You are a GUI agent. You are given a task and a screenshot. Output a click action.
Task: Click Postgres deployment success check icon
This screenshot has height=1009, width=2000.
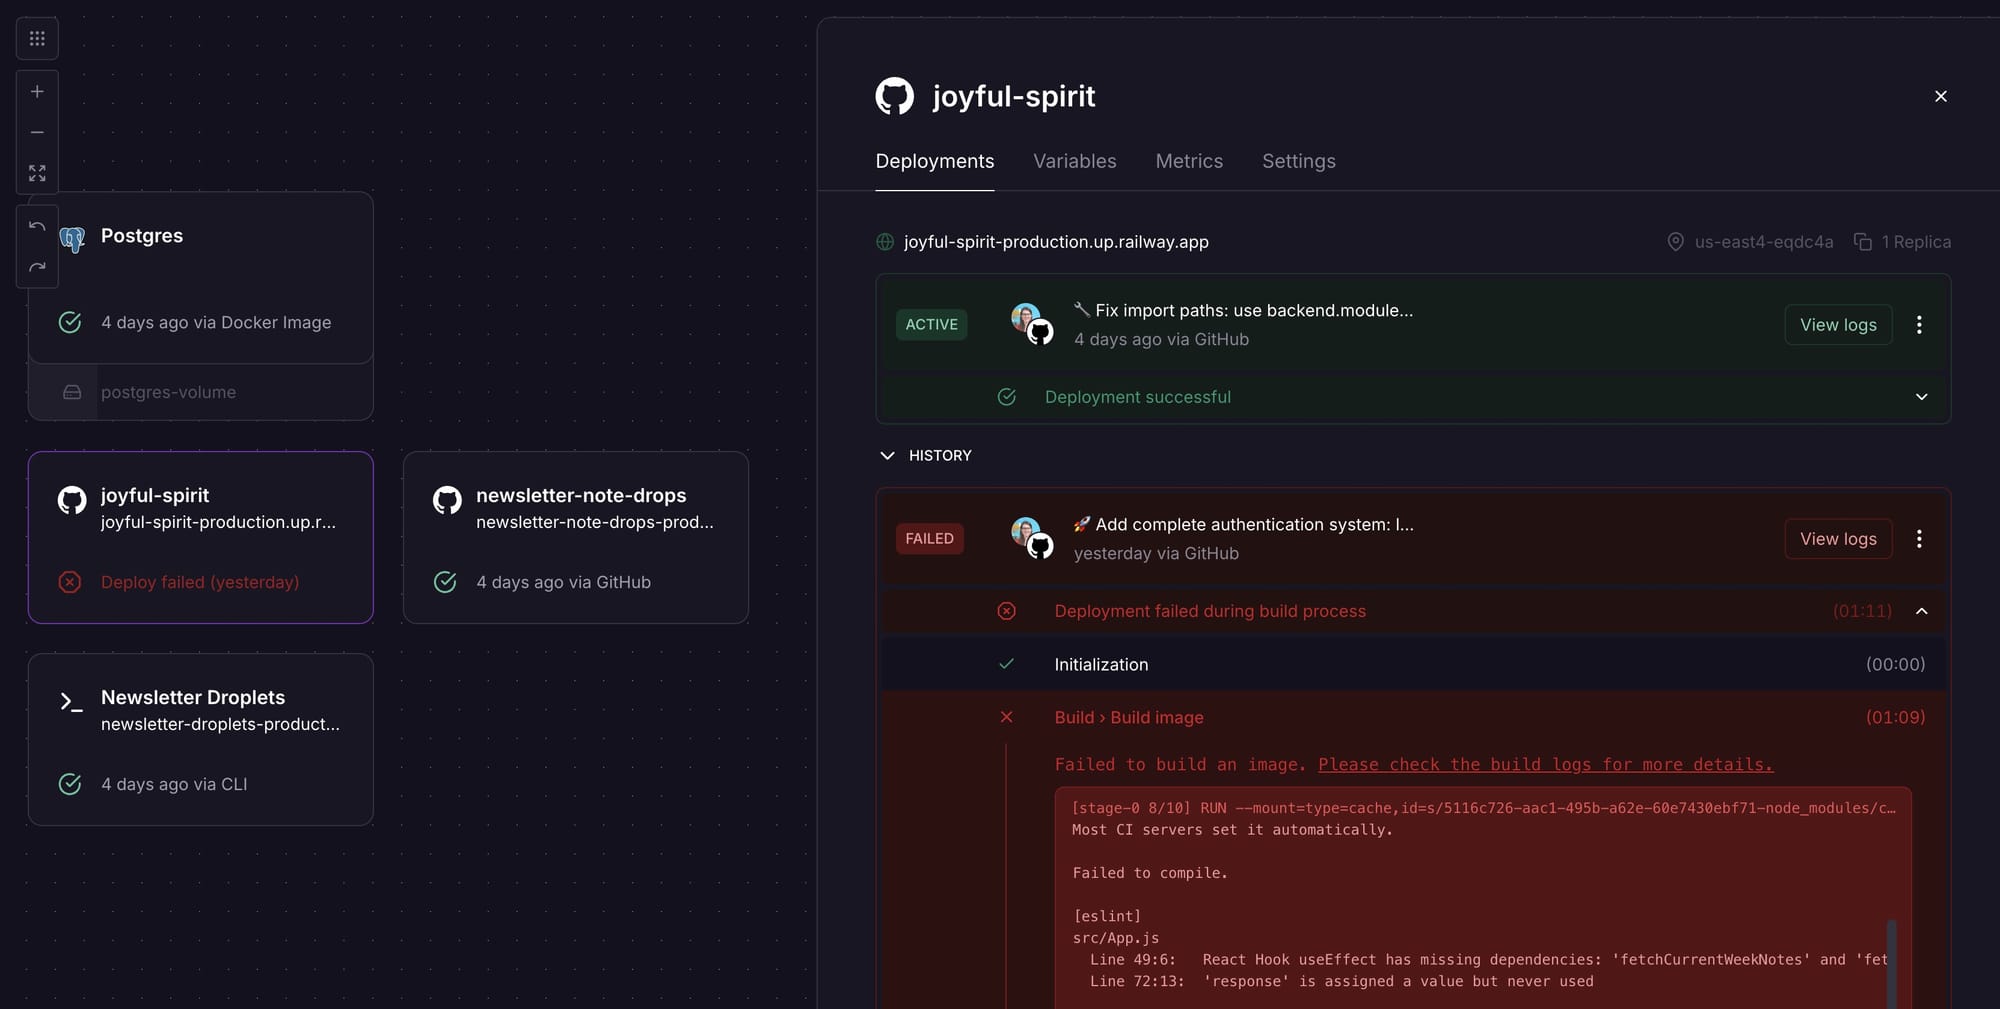[x=70, y=322]
